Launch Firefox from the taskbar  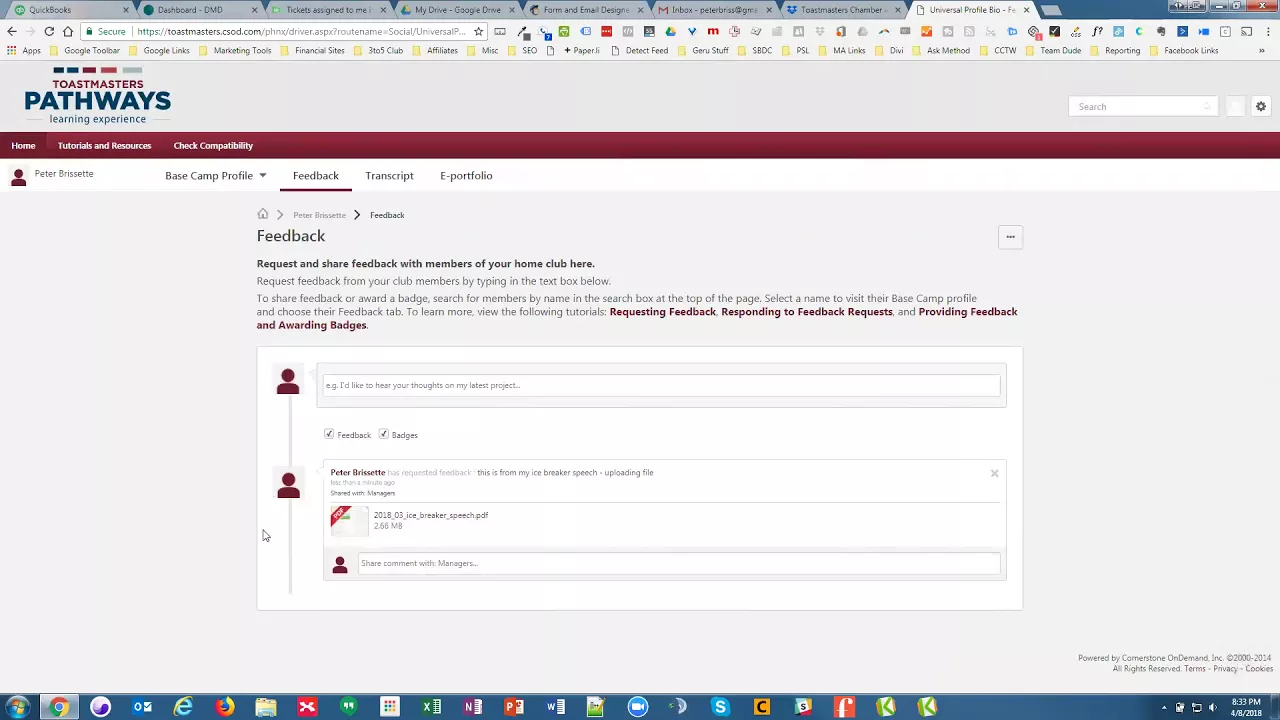224,707
